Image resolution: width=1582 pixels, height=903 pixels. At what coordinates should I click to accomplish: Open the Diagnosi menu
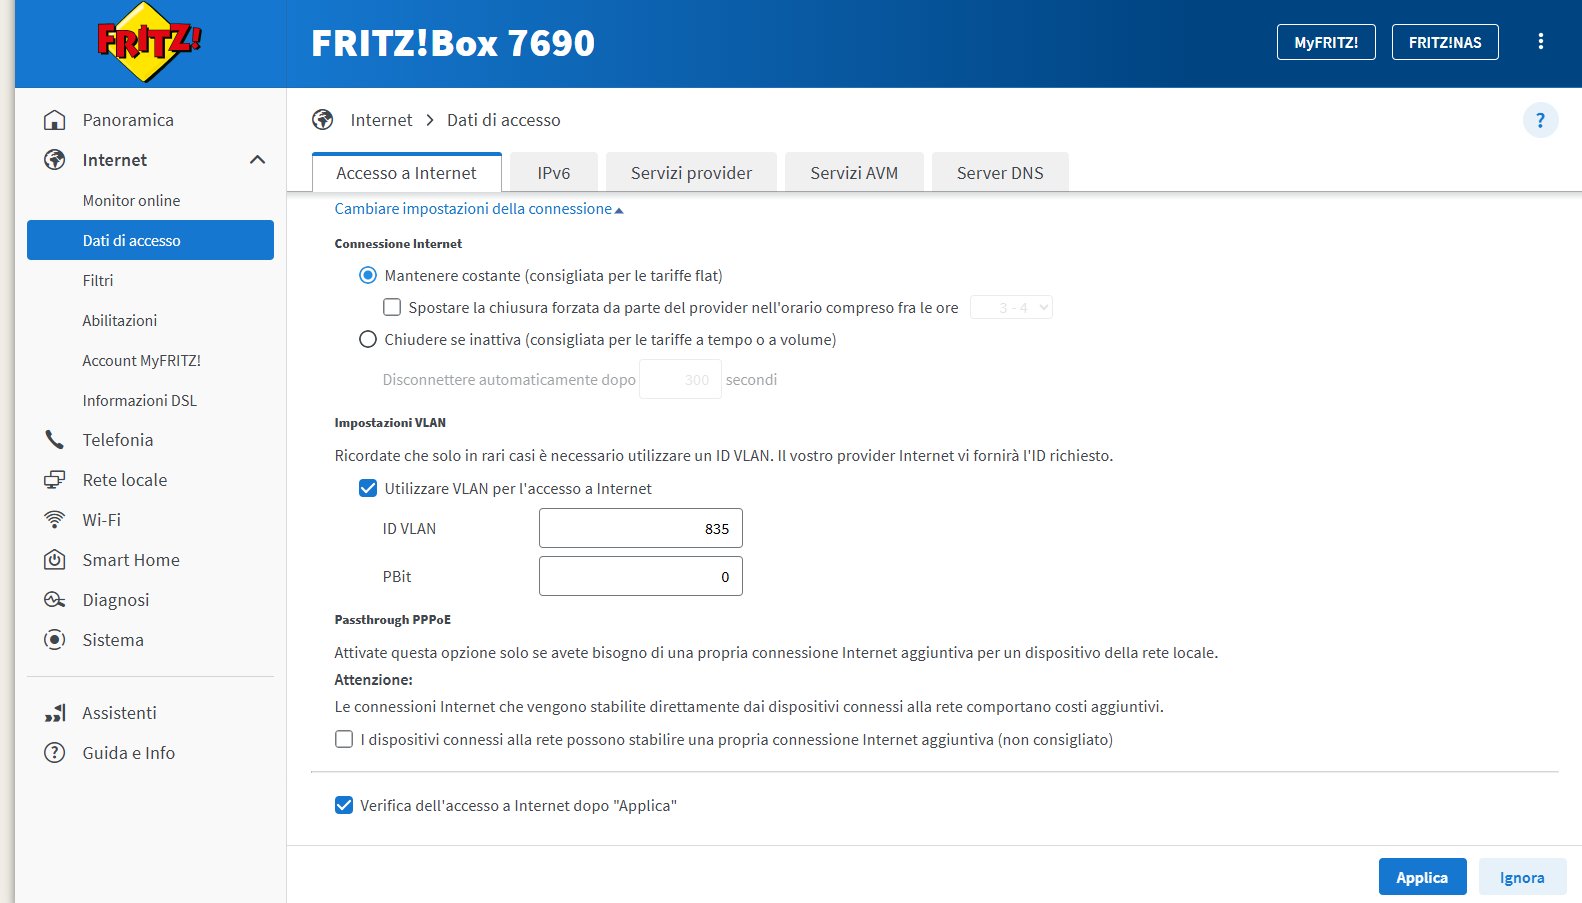pyautogui.click(x=116, y=600)
